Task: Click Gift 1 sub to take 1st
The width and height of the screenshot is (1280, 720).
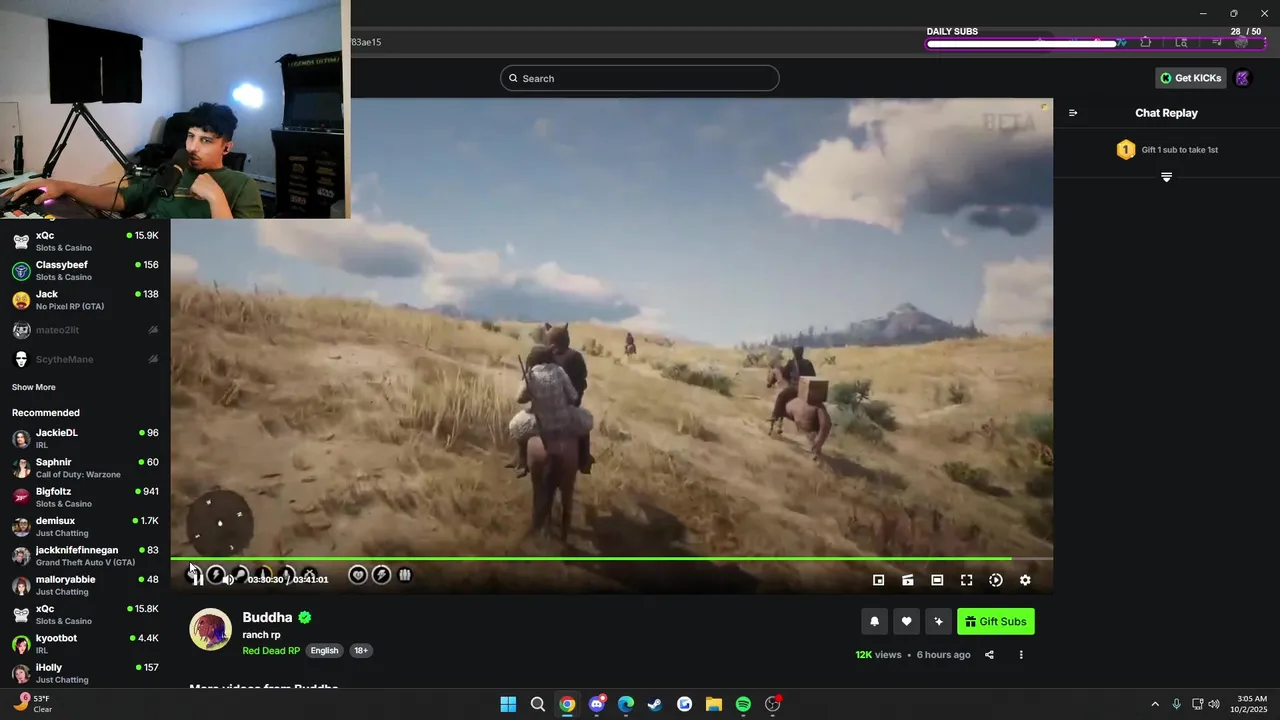Action: coord(1166,150)
